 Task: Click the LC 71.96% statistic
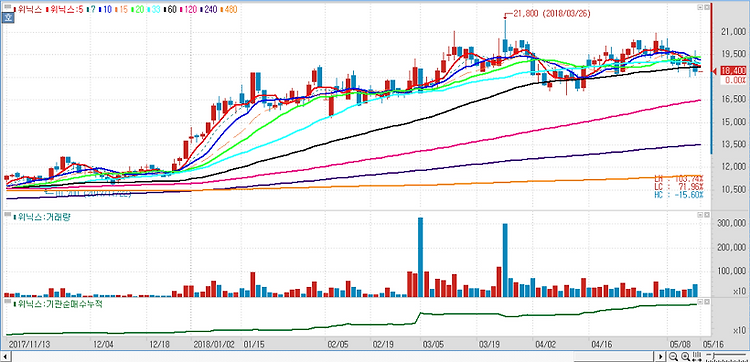(x=679, y=186)
